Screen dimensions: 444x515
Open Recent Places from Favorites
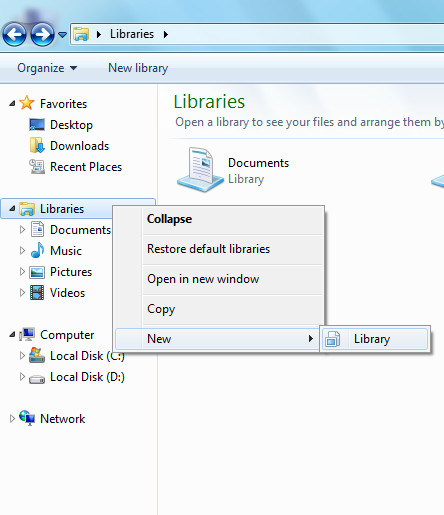point(86,167)
